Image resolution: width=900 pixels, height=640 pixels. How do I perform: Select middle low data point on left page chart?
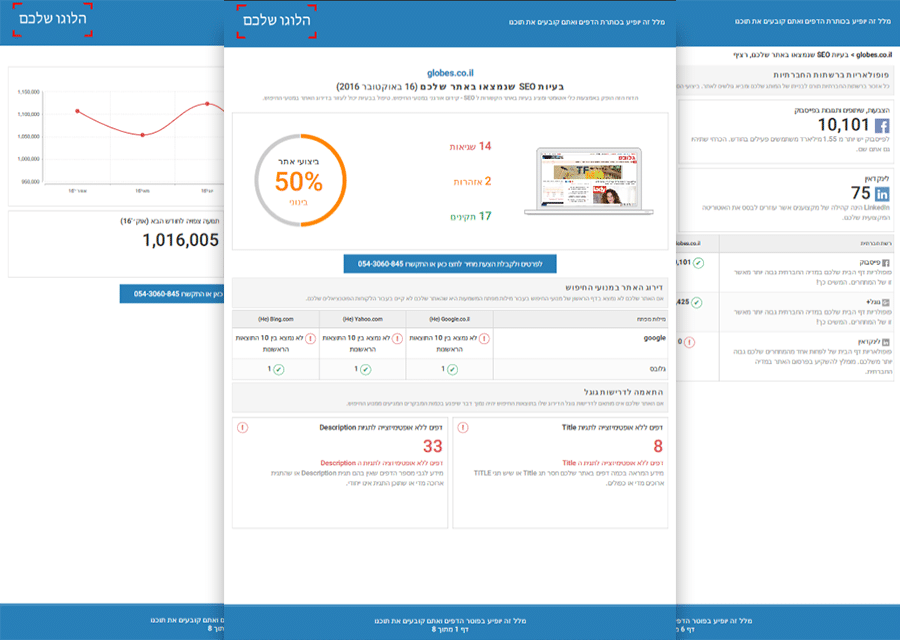coord(143,135)
